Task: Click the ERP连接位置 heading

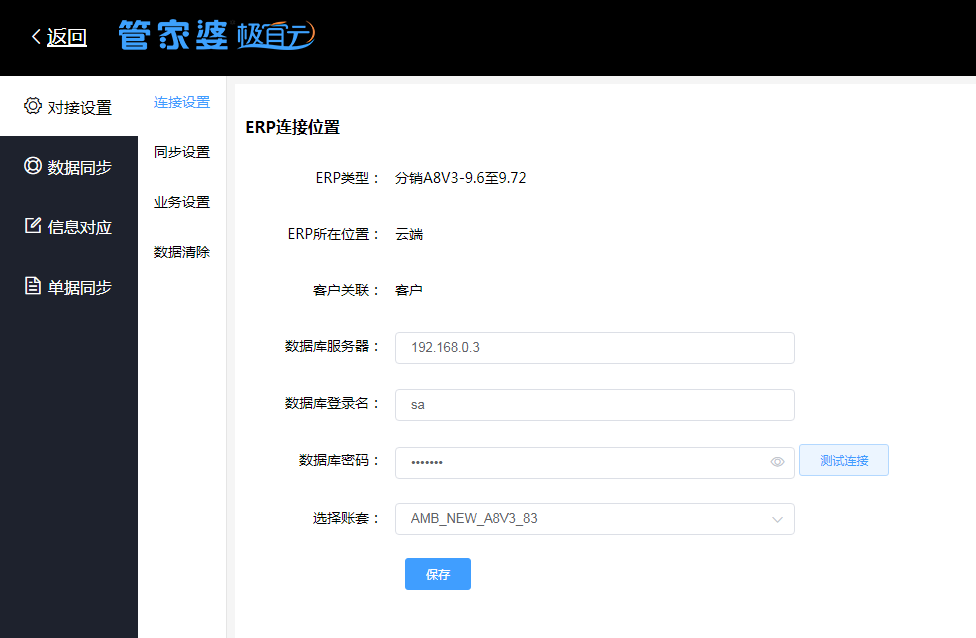Action: [x=293, y=127]
